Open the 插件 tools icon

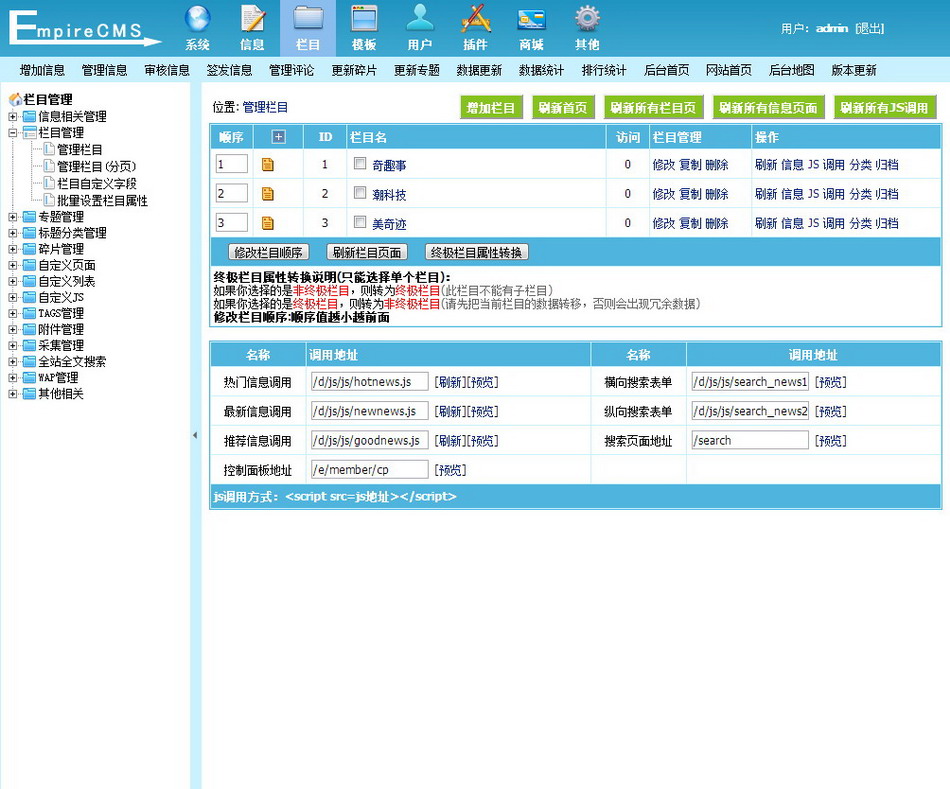476,19
